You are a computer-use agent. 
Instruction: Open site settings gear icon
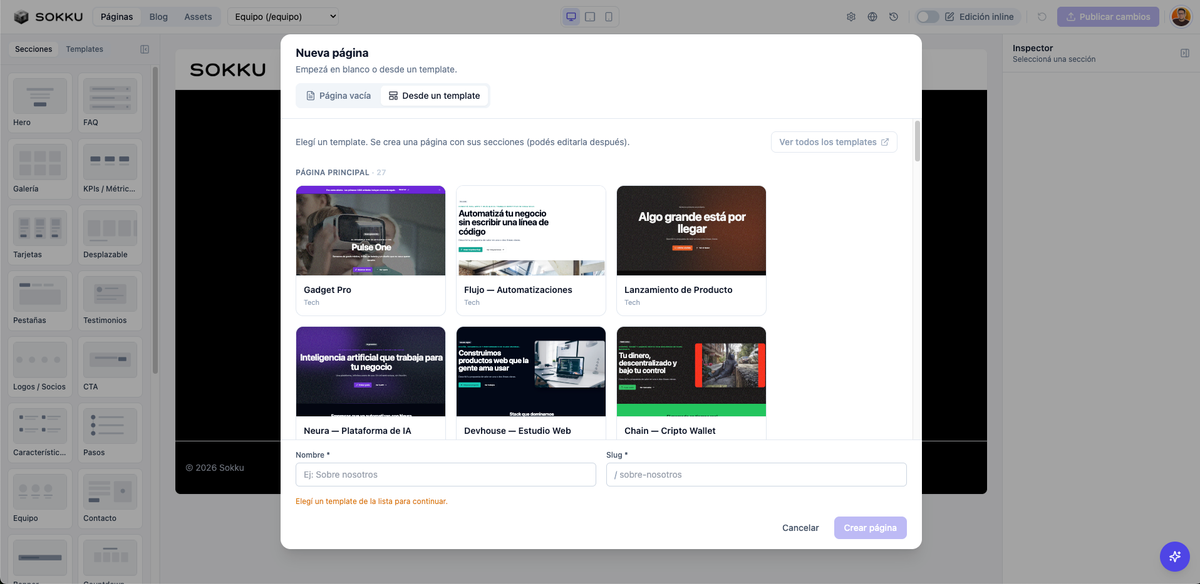851,17
